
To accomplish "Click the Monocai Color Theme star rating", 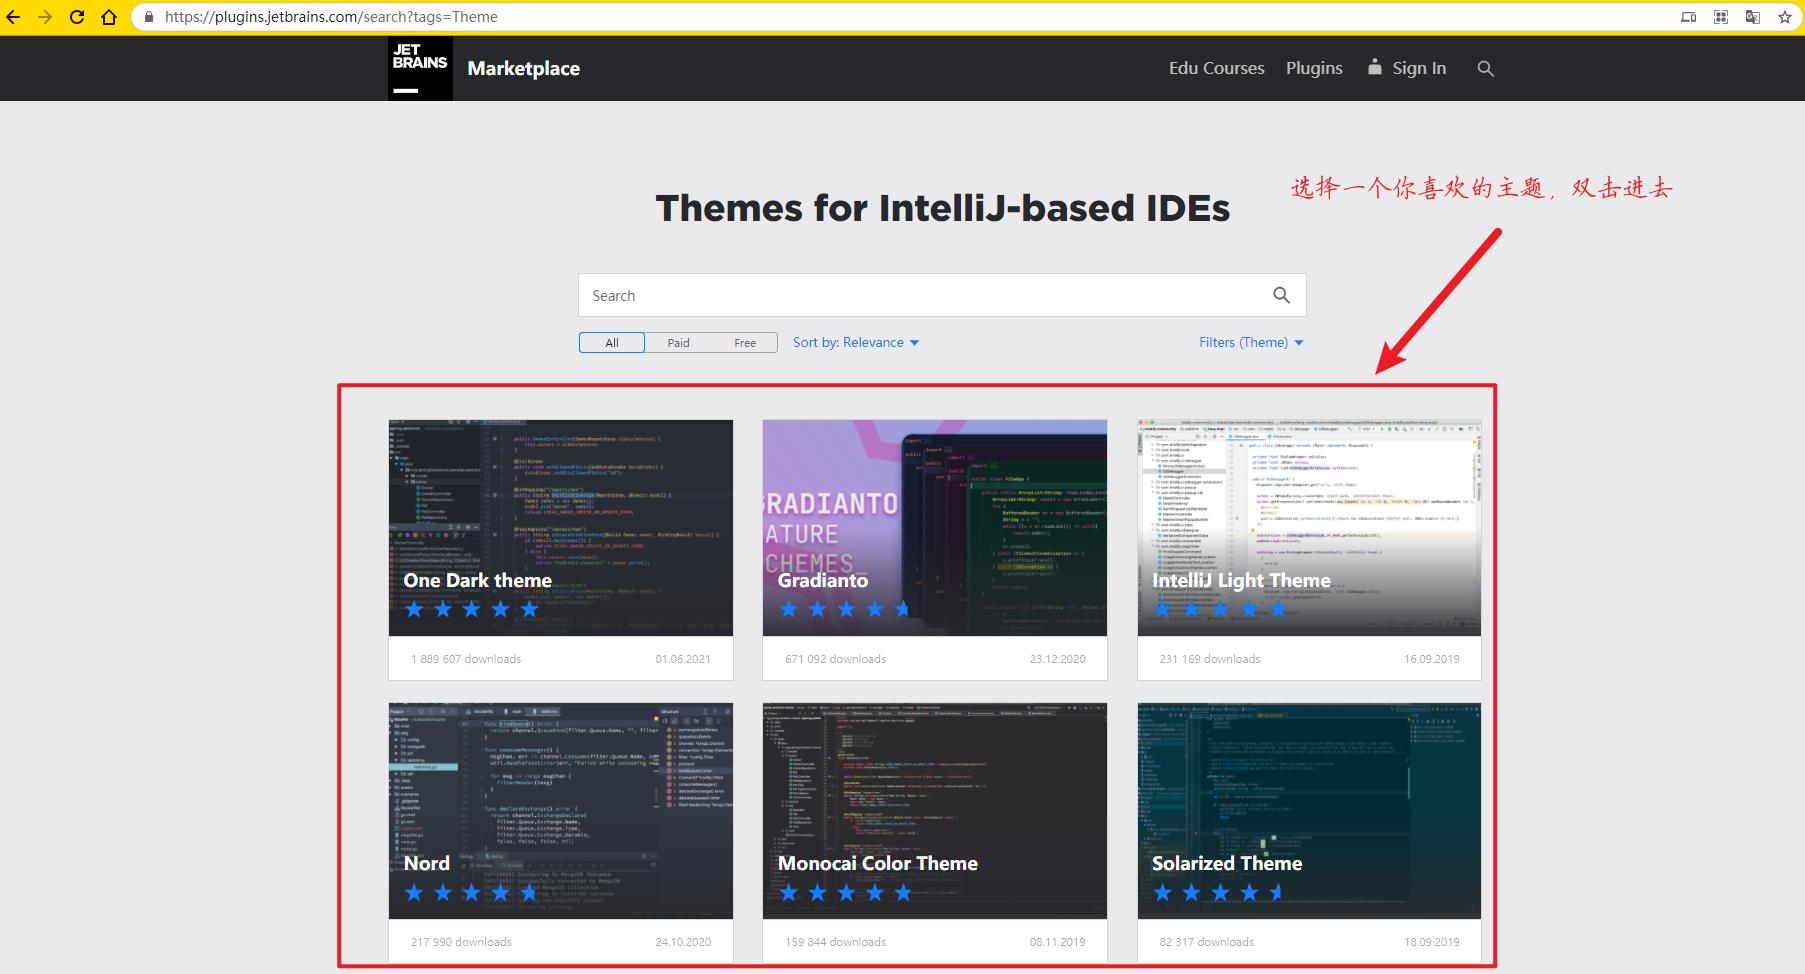I will point(846,892).
